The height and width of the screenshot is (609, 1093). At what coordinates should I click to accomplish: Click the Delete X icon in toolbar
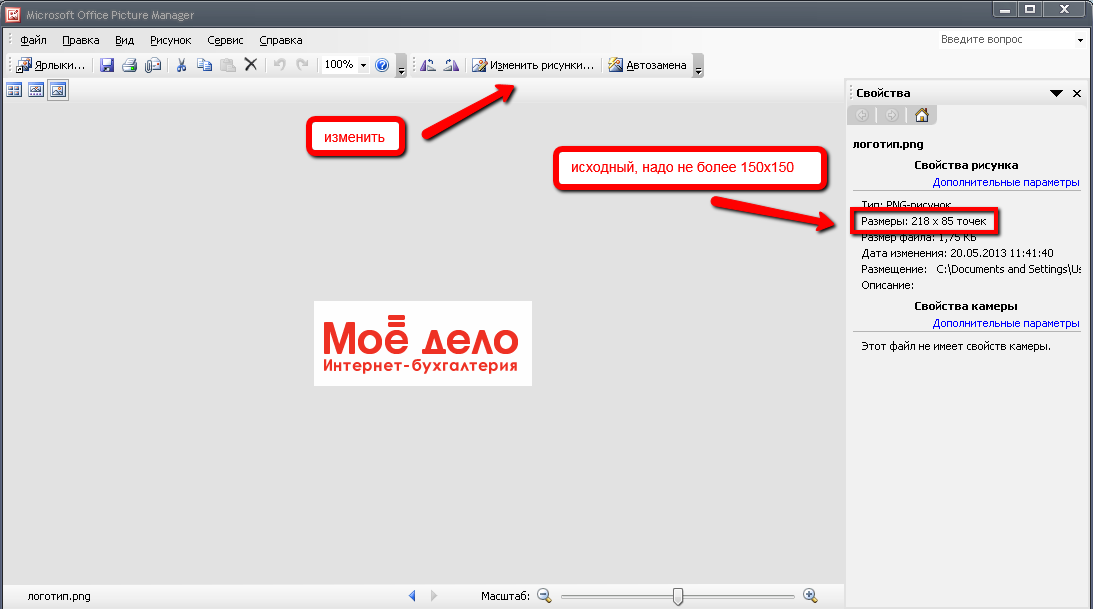[x=251, y=65]
